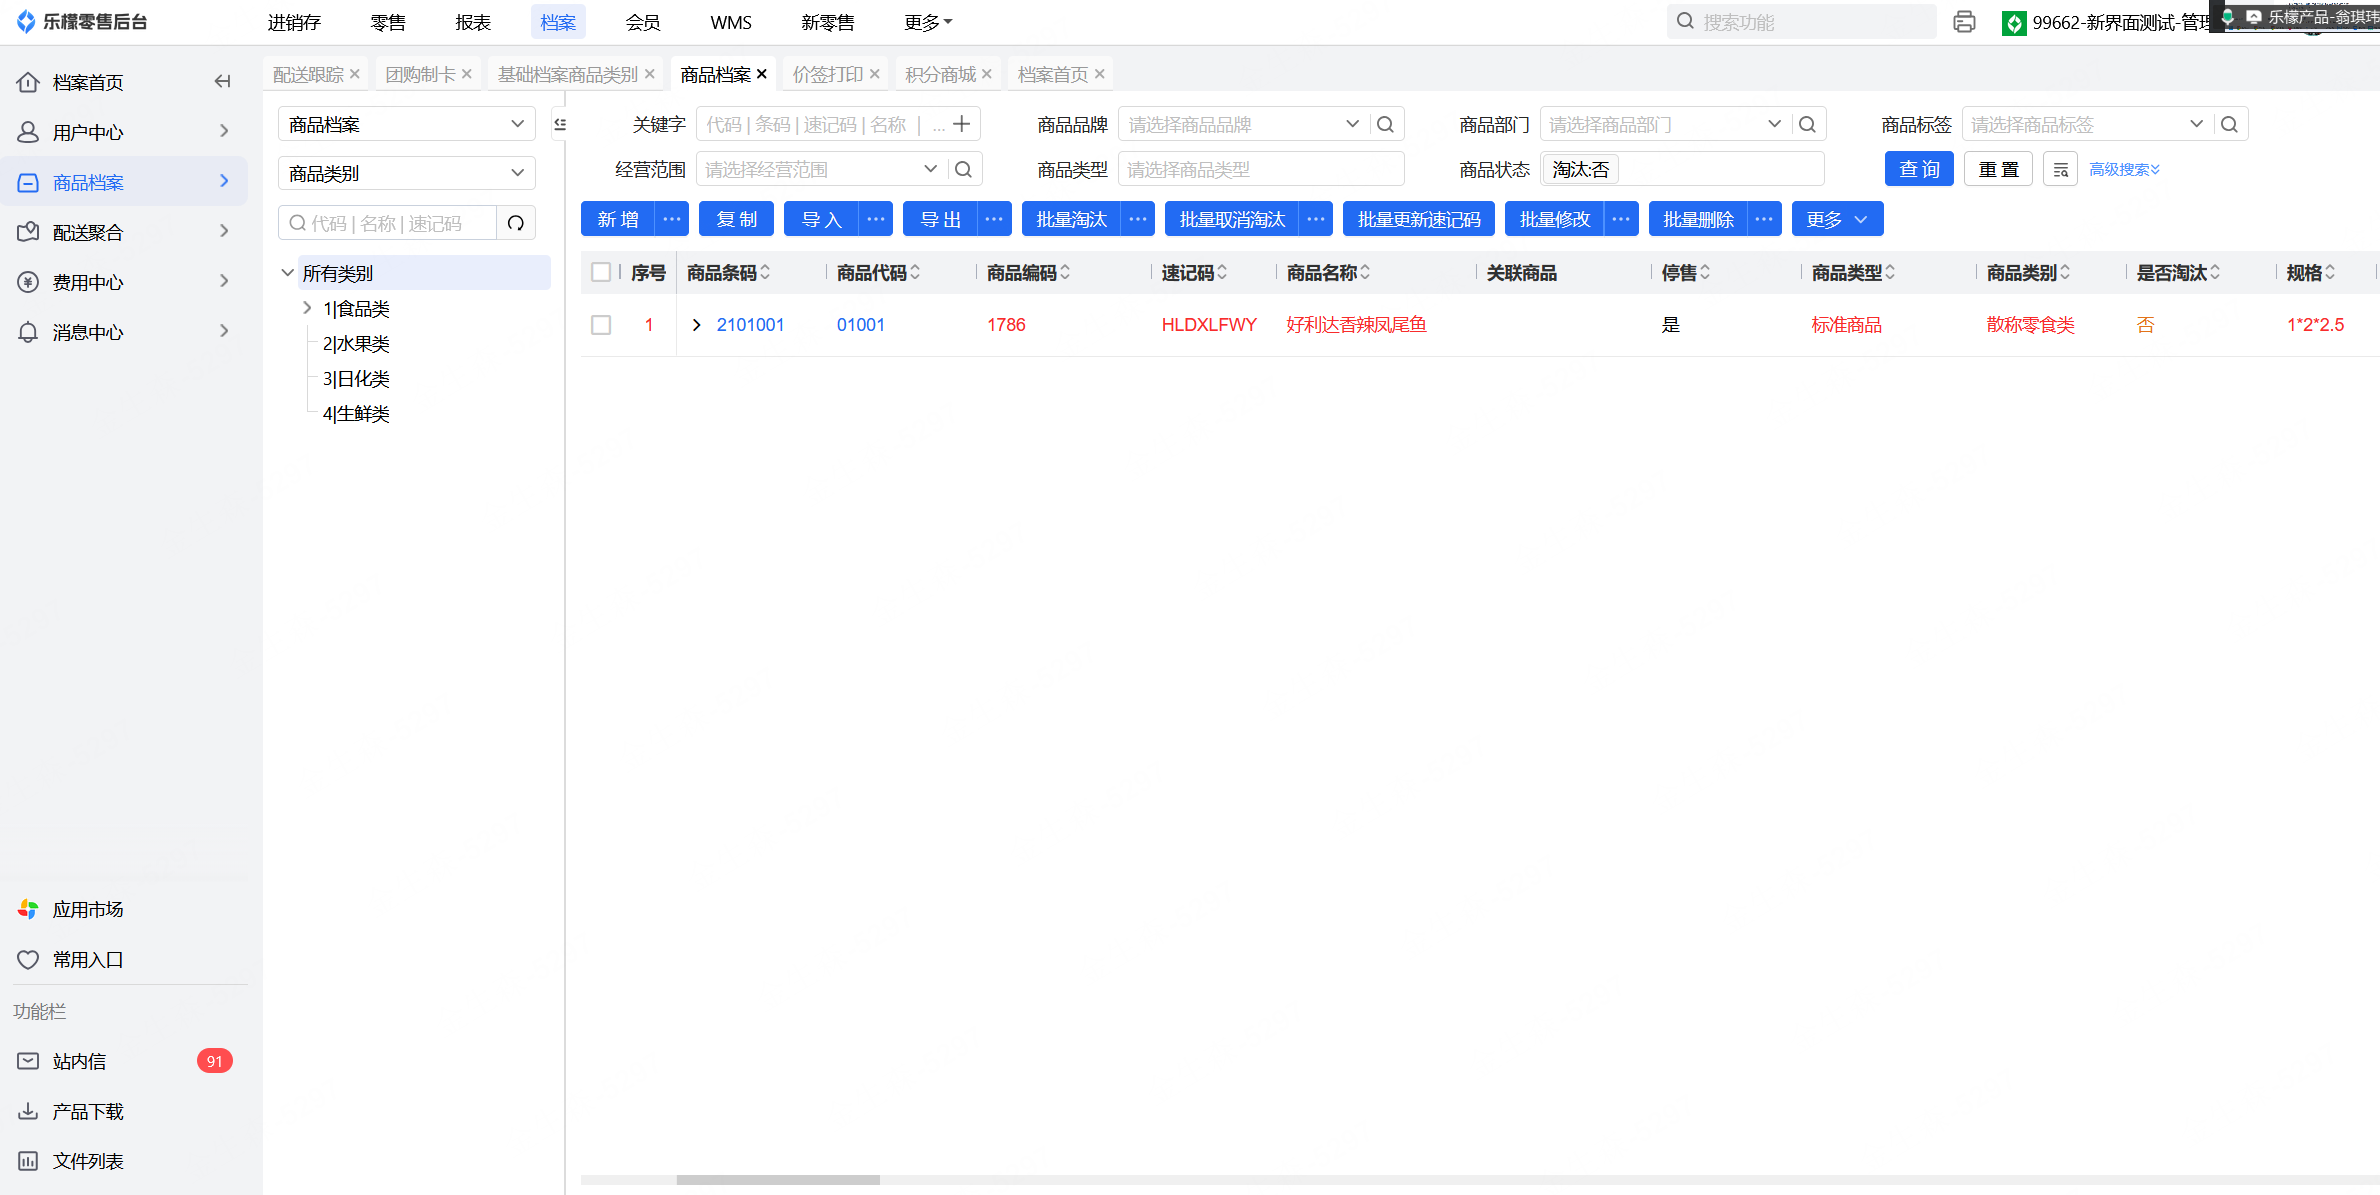The image size is (2380, 1195).
Task: Open the filter settings list icon
Action: click(x=2060, y=170)
